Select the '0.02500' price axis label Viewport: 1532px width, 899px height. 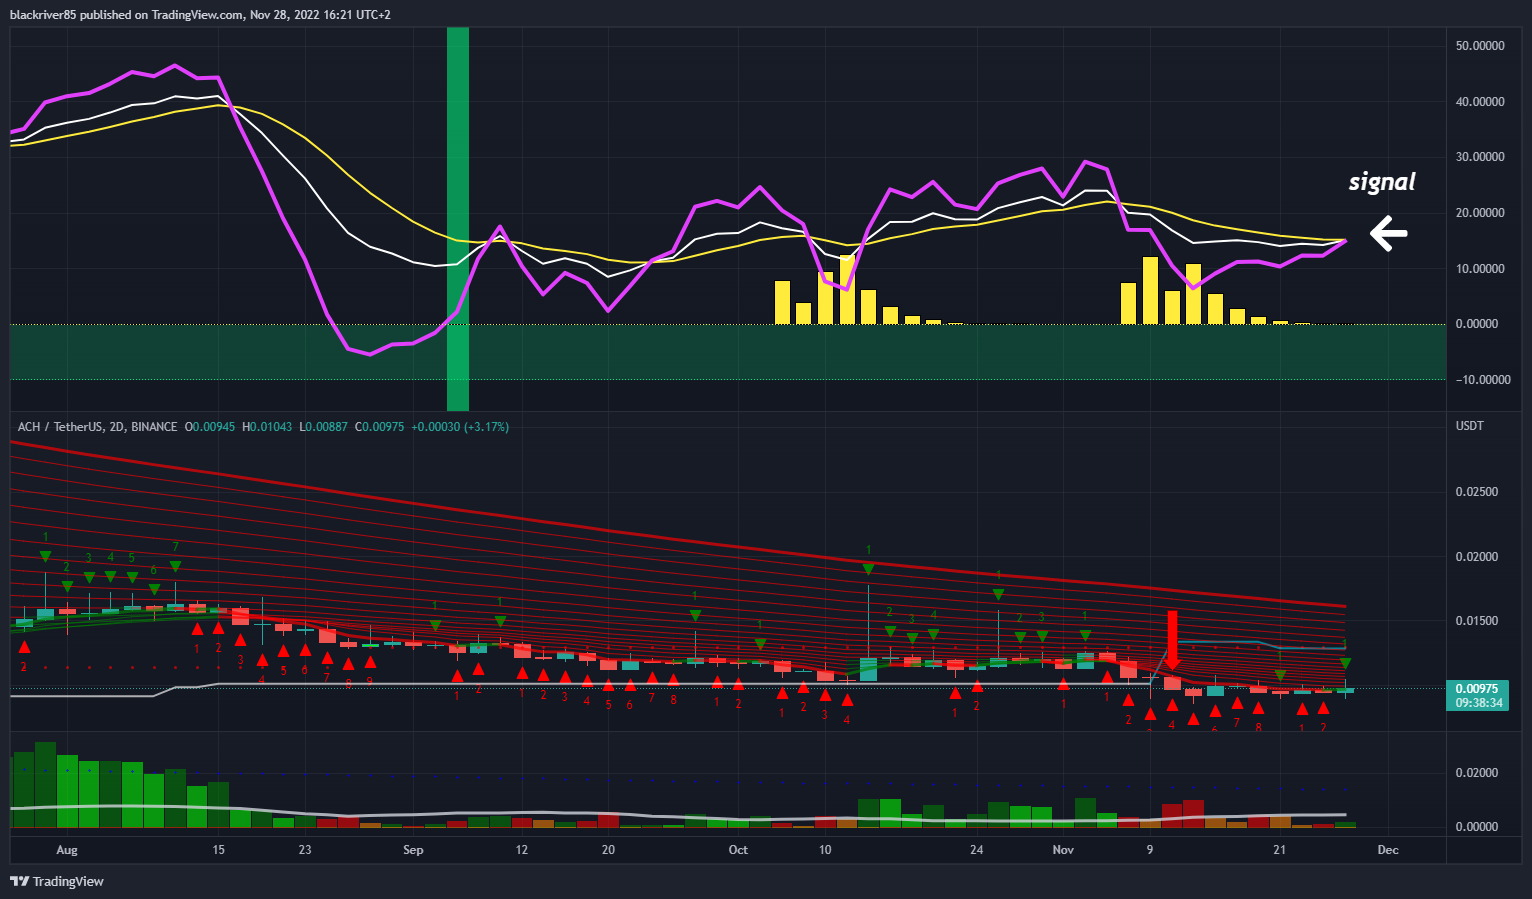1477,492
